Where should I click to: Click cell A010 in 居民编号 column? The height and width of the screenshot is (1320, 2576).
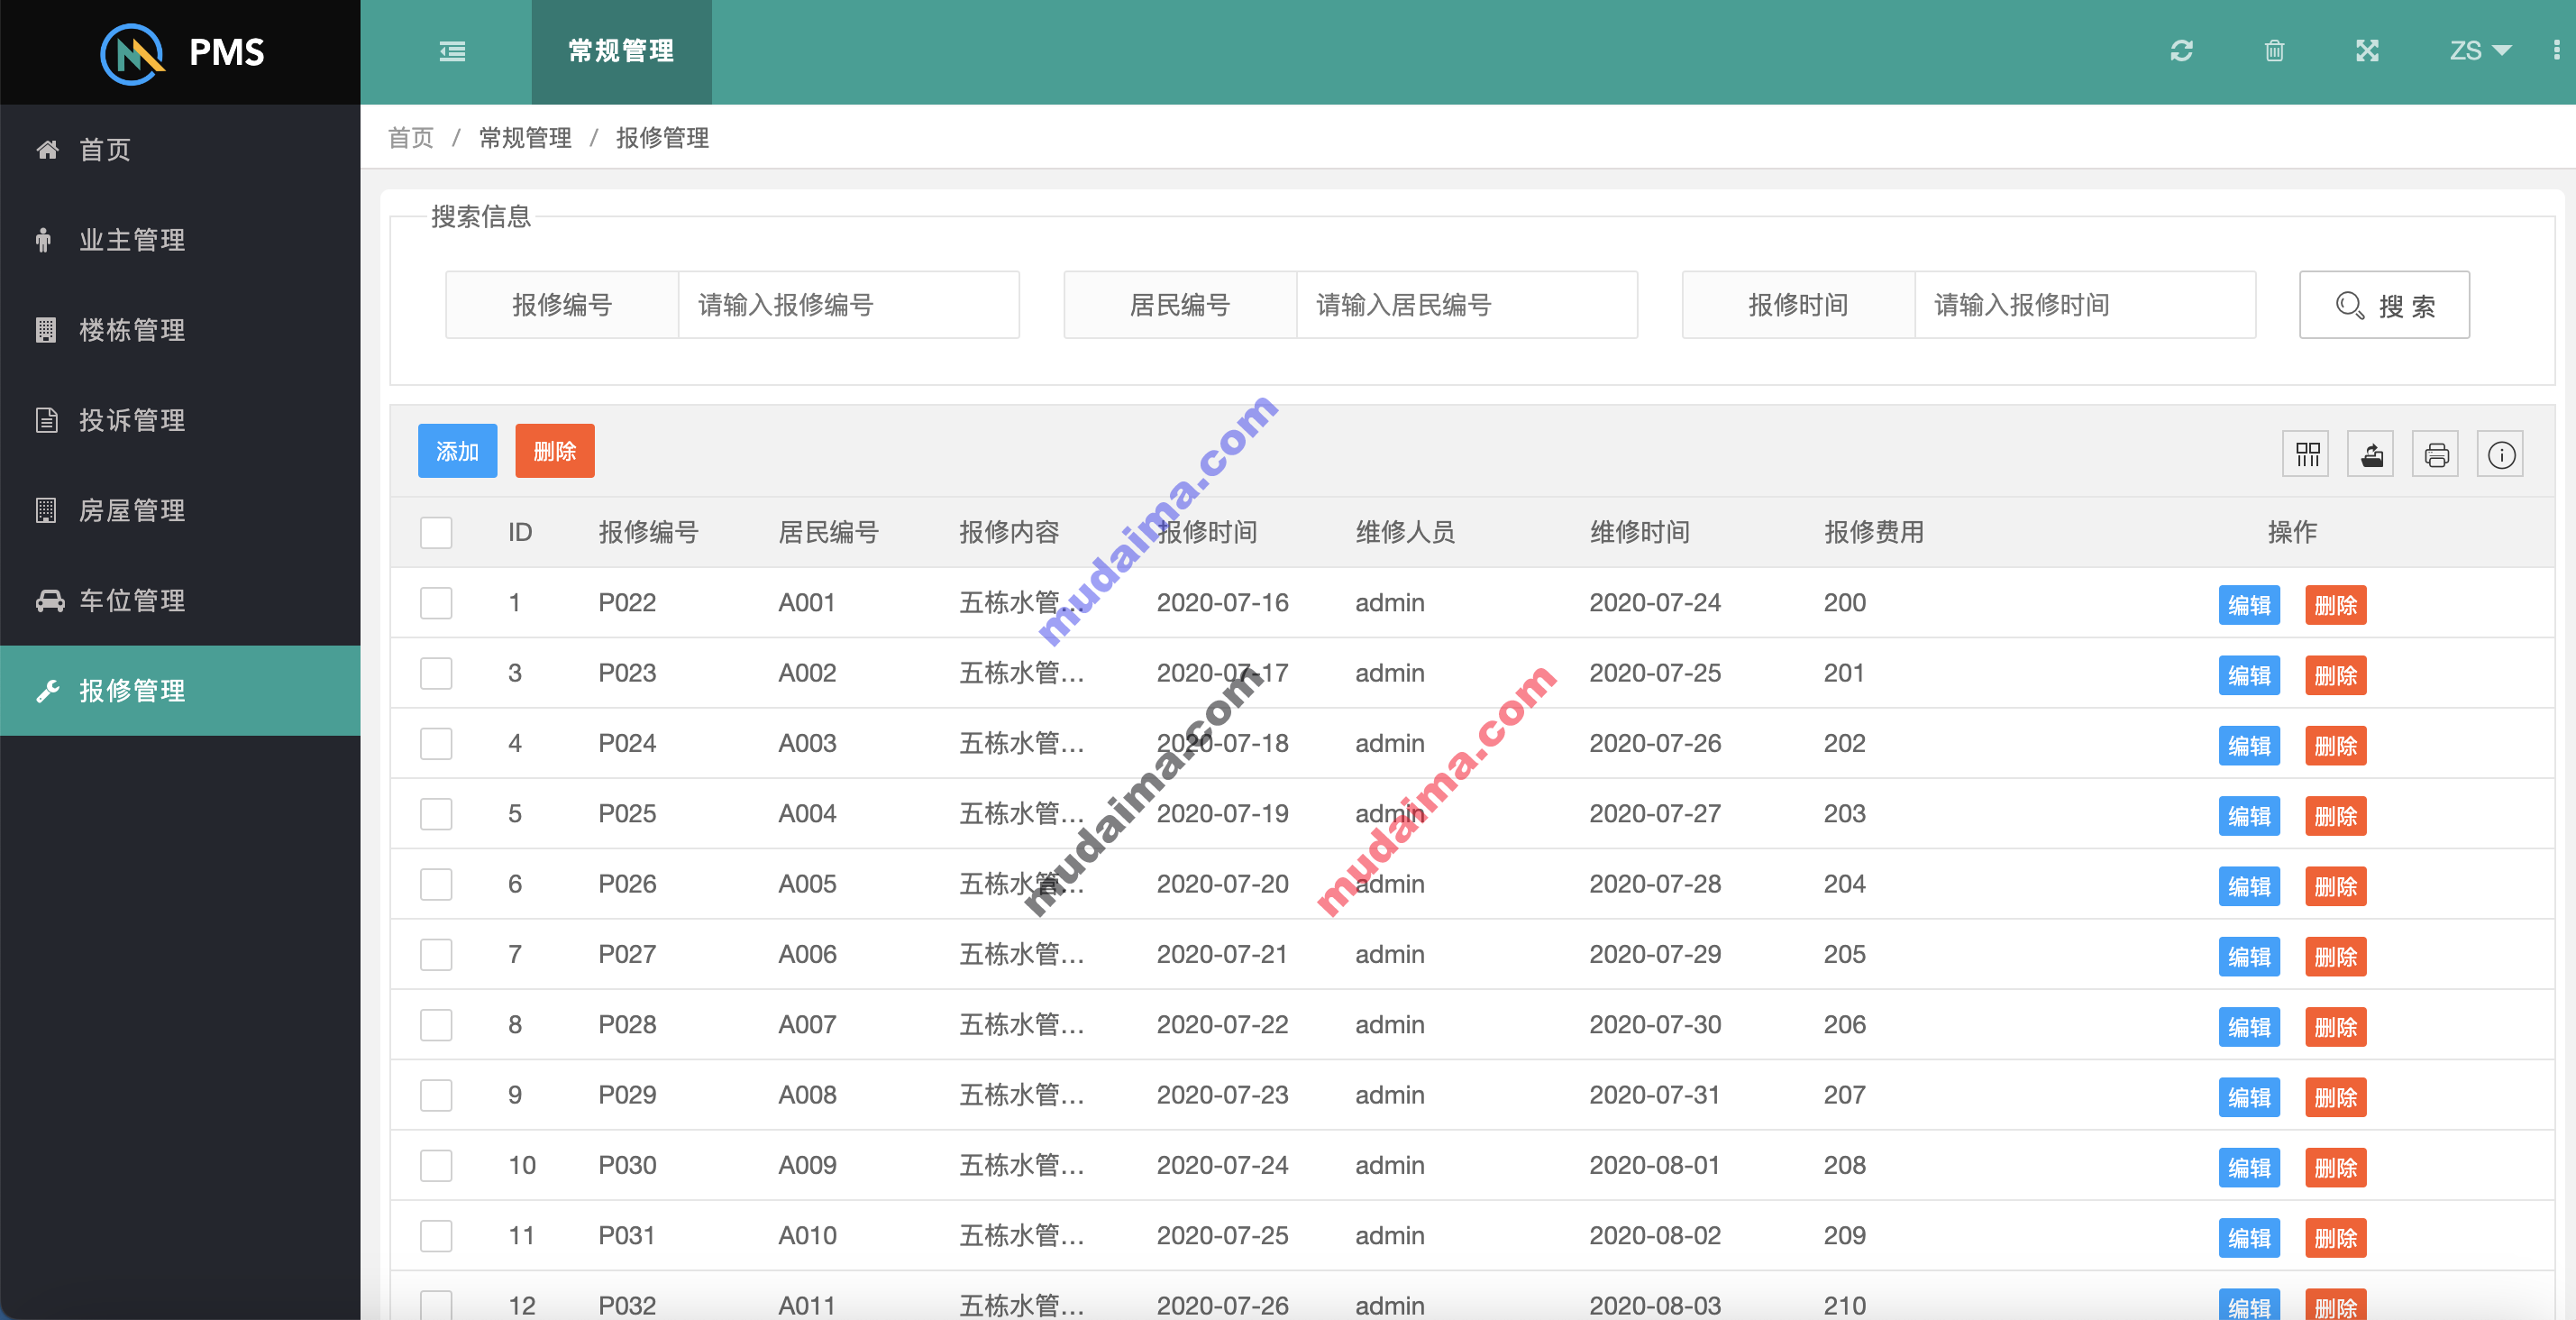807,1235
